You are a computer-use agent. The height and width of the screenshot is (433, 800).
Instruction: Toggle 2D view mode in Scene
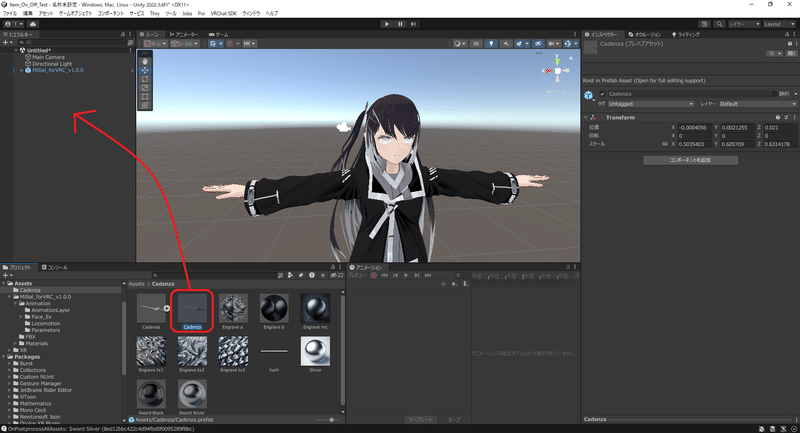[x=476, y=44]
